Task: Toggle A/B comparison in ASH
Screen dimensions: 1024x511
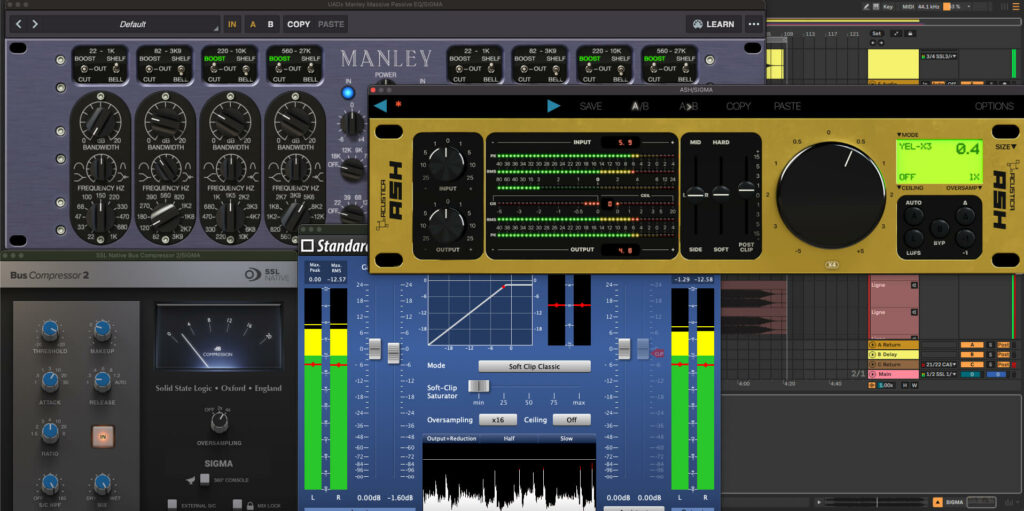Action: [640, 106]
